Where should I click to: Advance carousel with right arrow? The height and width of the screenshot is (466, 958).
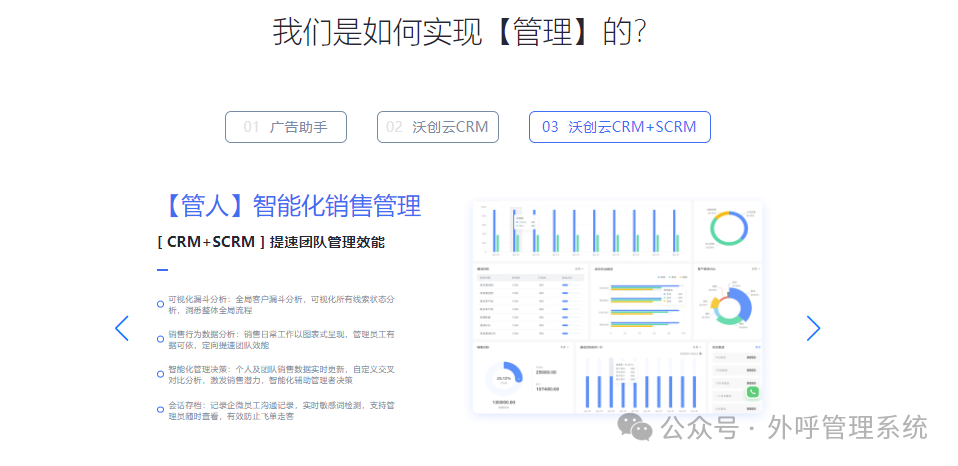tap(813, 329)
